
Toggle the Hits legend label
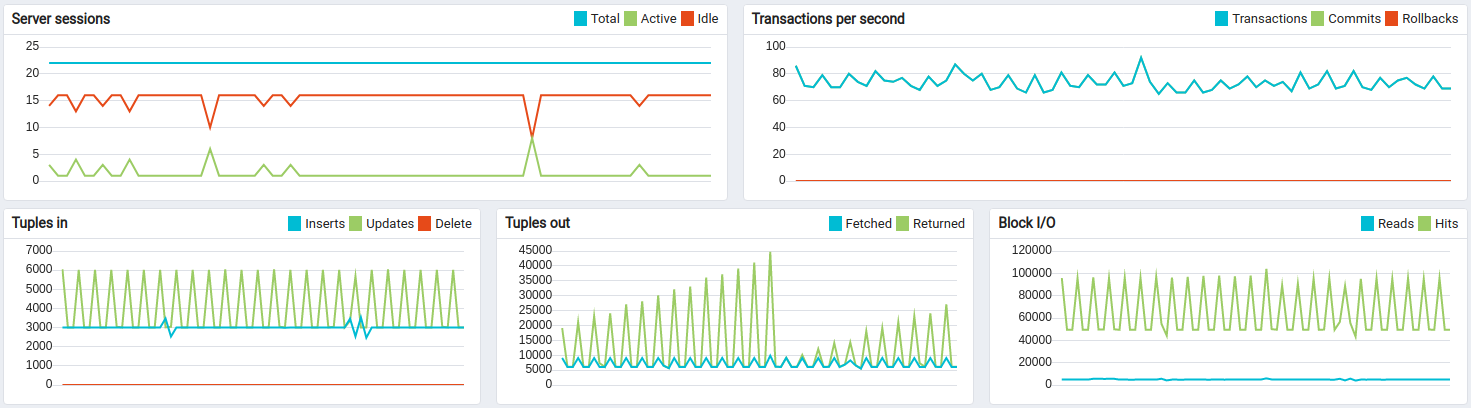click(1446, 223)
